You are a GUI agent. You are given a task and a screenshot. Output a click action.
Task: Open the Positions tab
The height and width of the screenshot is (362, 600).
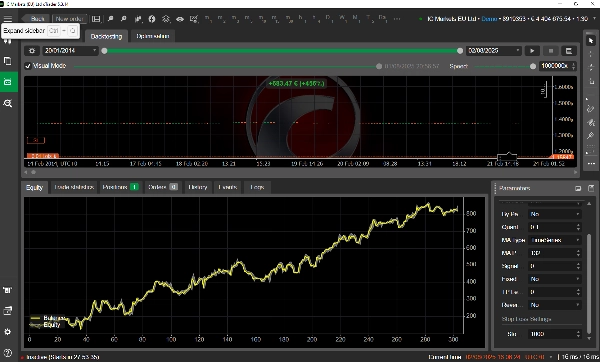point(120,187)
